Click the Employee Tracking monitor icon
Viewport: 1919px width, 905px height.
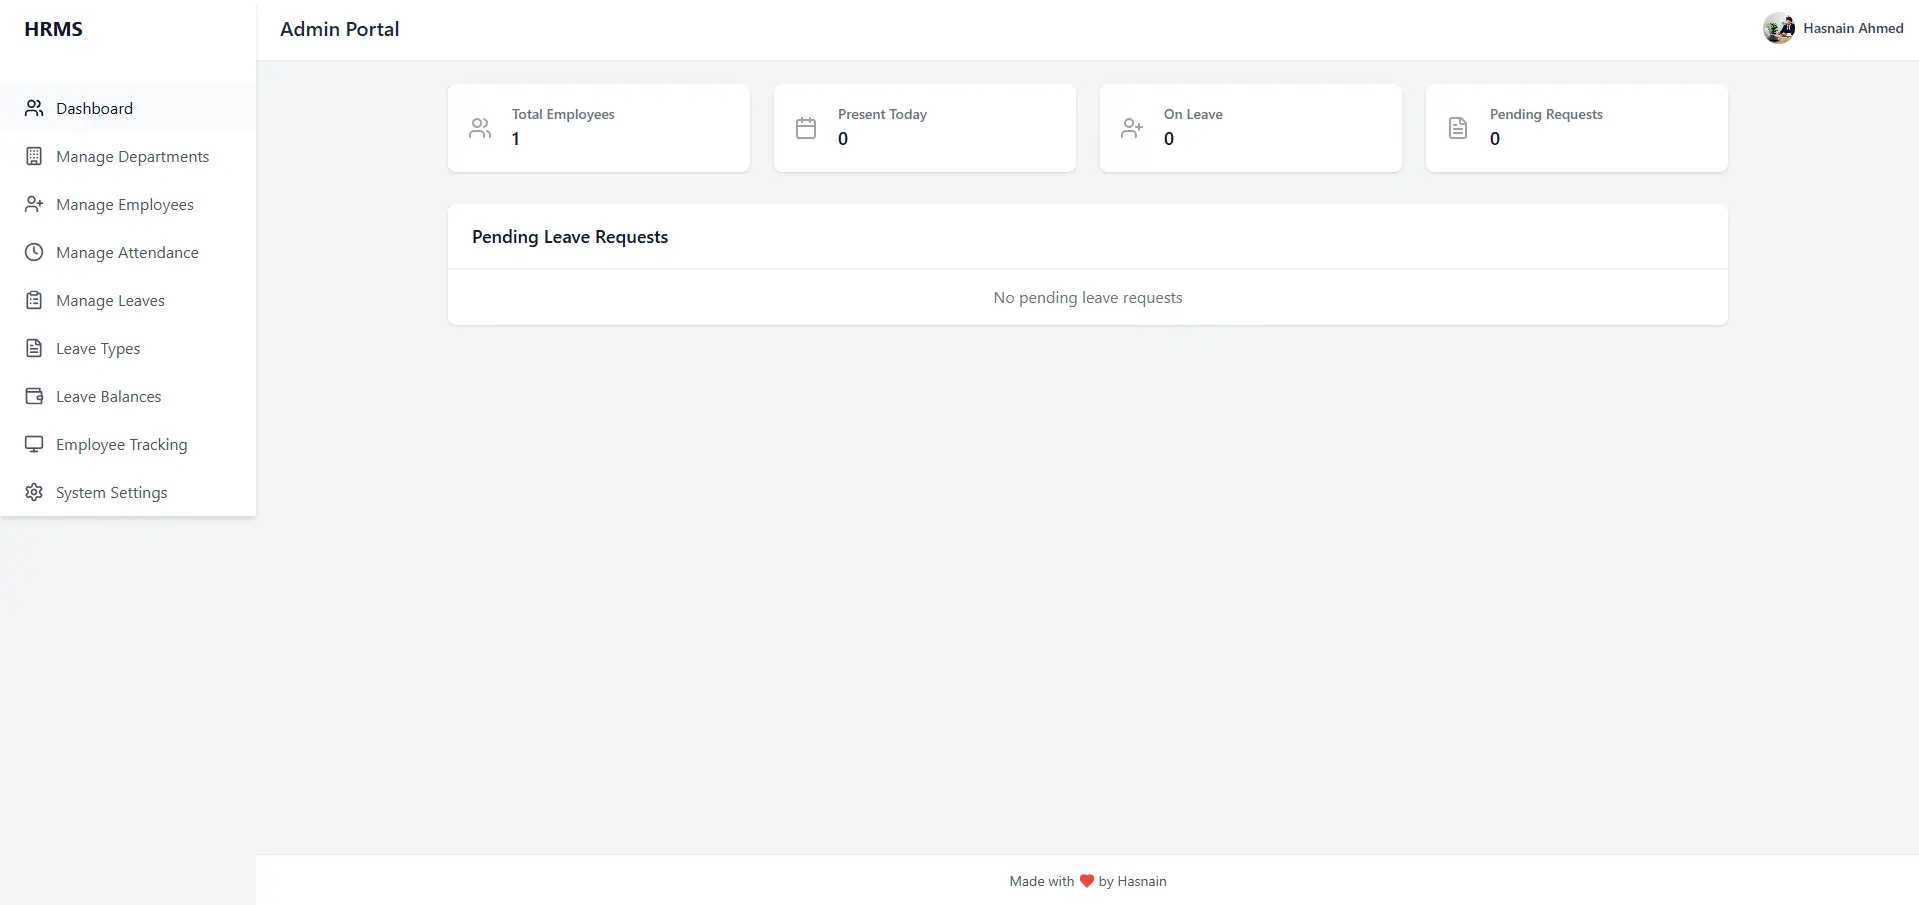point(34,444)
